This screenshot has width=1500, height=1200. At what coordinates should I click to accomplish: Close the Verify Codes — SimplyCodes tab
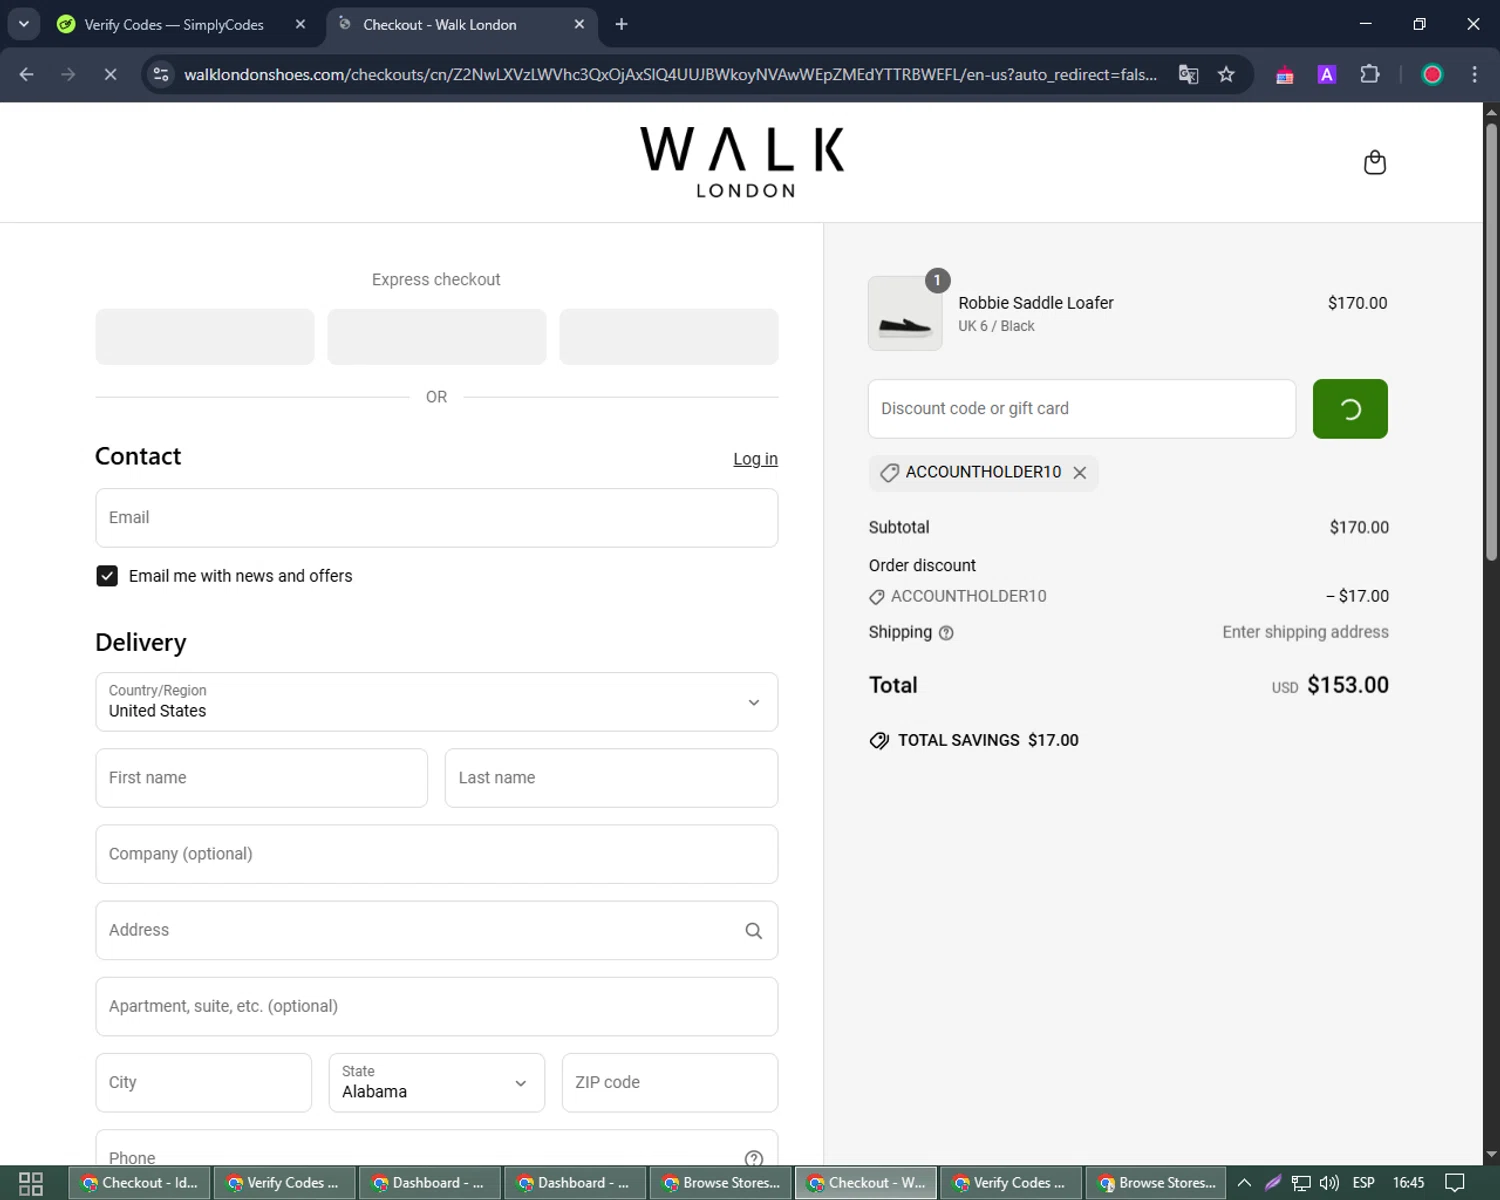pos(300,24)
